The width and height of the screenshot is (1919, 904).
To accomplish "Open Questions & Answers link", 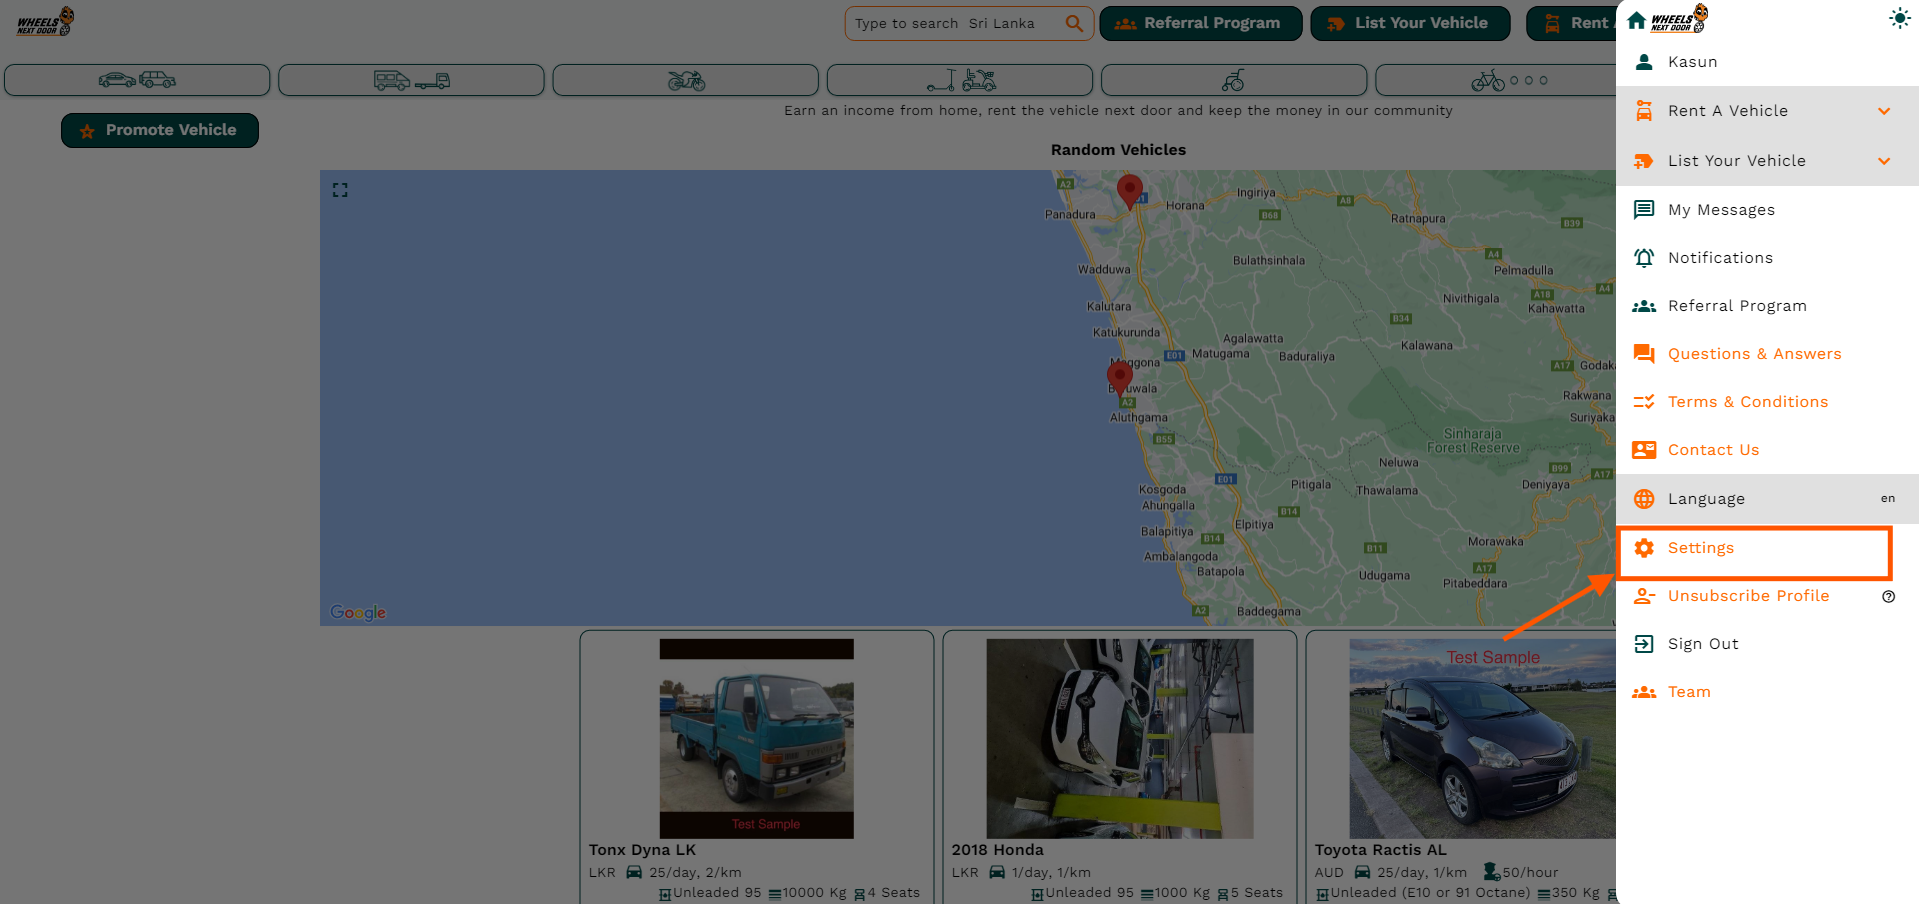I will pyautogui.click(x=1754, y=354).
